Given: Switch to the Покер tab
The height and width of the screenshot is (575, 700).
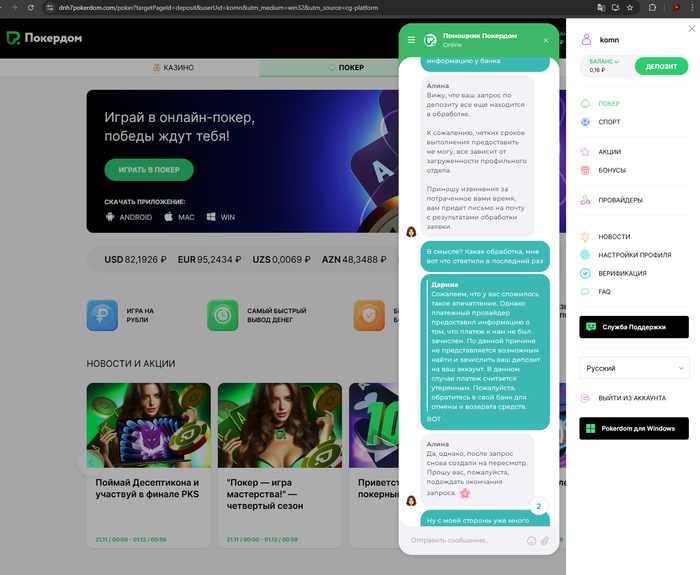Looking at the screenshot, I should tap(346, 67).
